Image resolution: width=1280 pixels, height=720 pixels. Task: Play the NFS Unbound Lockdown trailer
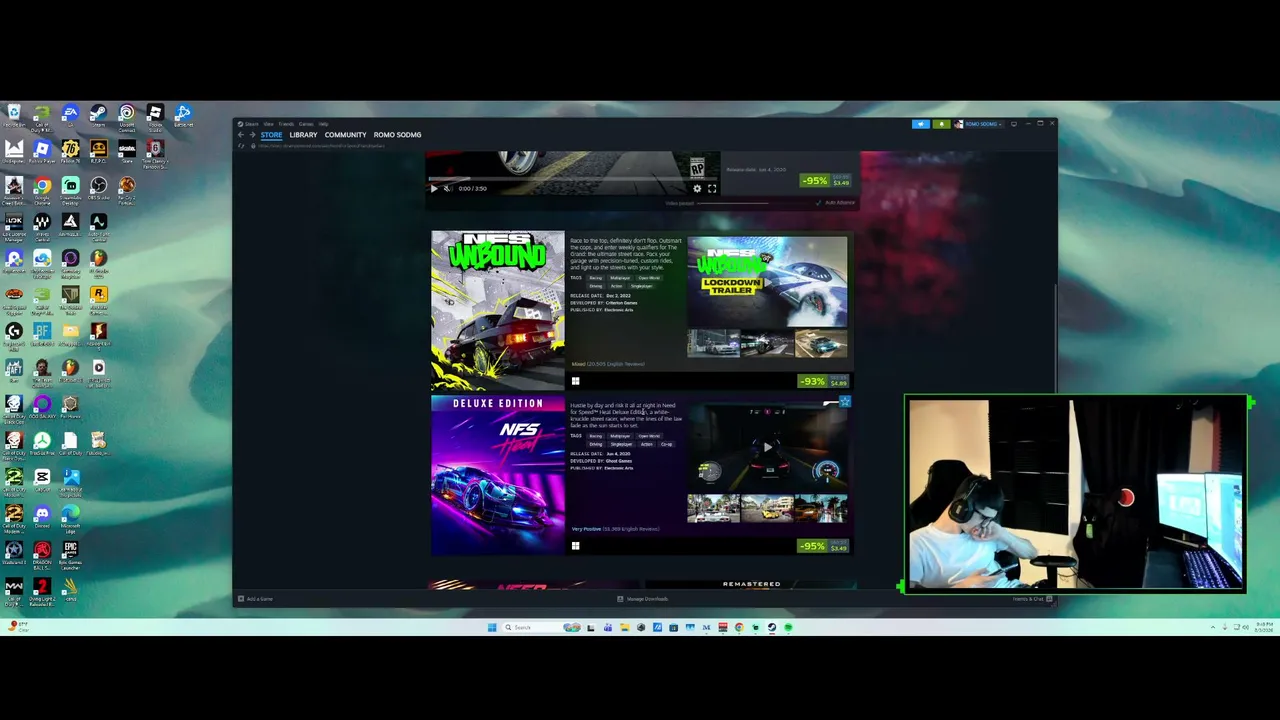coord(767,282)
